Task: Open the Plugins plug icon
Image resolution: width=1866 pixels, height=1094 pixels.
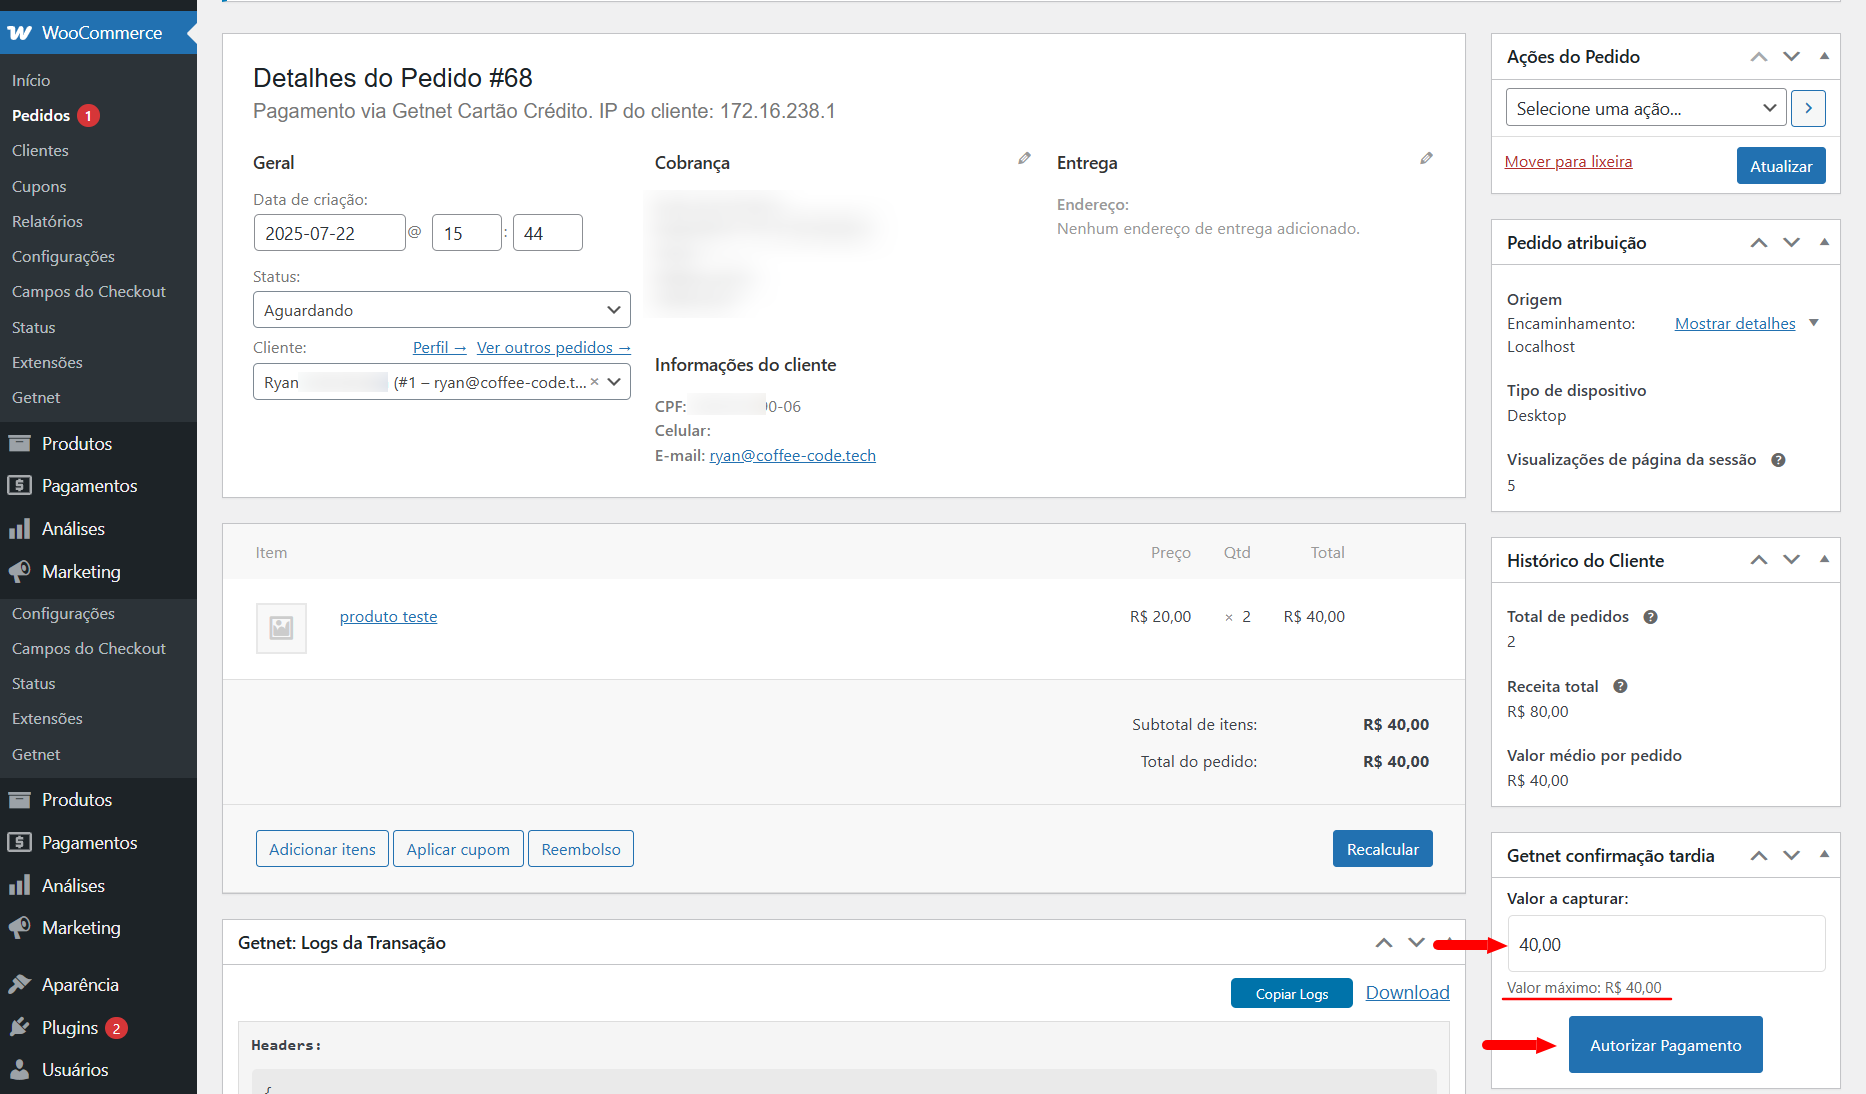Action: (x=20, y=1028)
